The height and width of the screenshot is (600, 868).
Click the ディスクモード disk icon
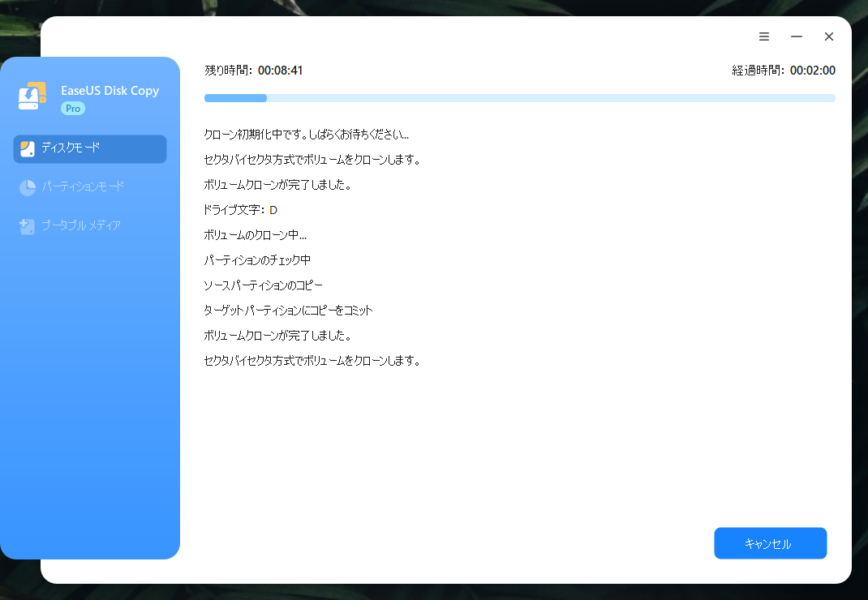click(x=27, y=149)
